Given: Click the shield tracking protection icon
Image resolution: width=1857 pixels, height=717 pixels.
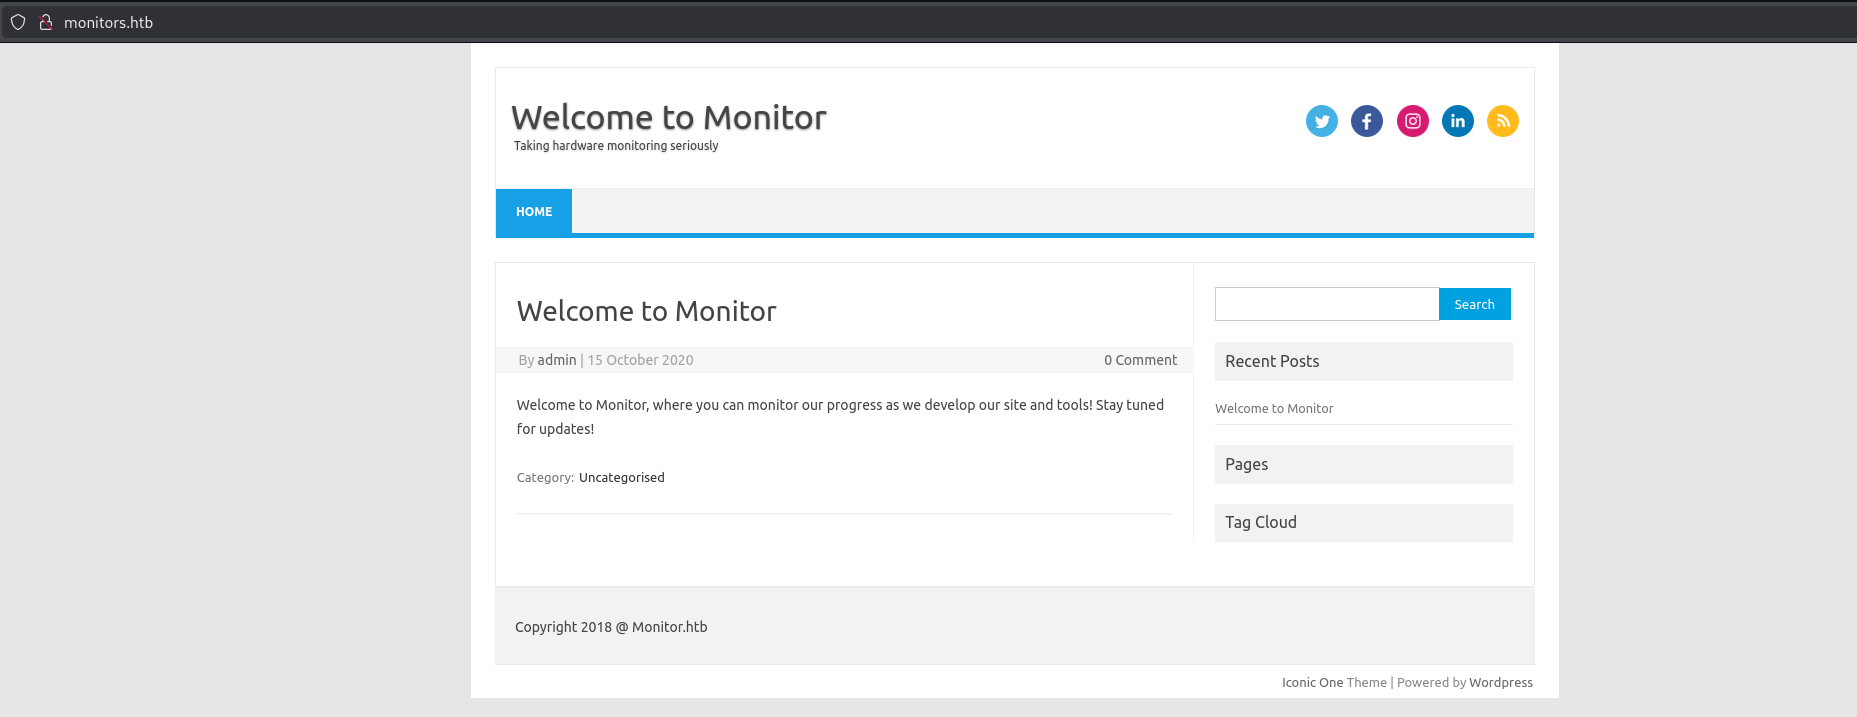Looking at the screenshot, I should (x=18, y=22).
